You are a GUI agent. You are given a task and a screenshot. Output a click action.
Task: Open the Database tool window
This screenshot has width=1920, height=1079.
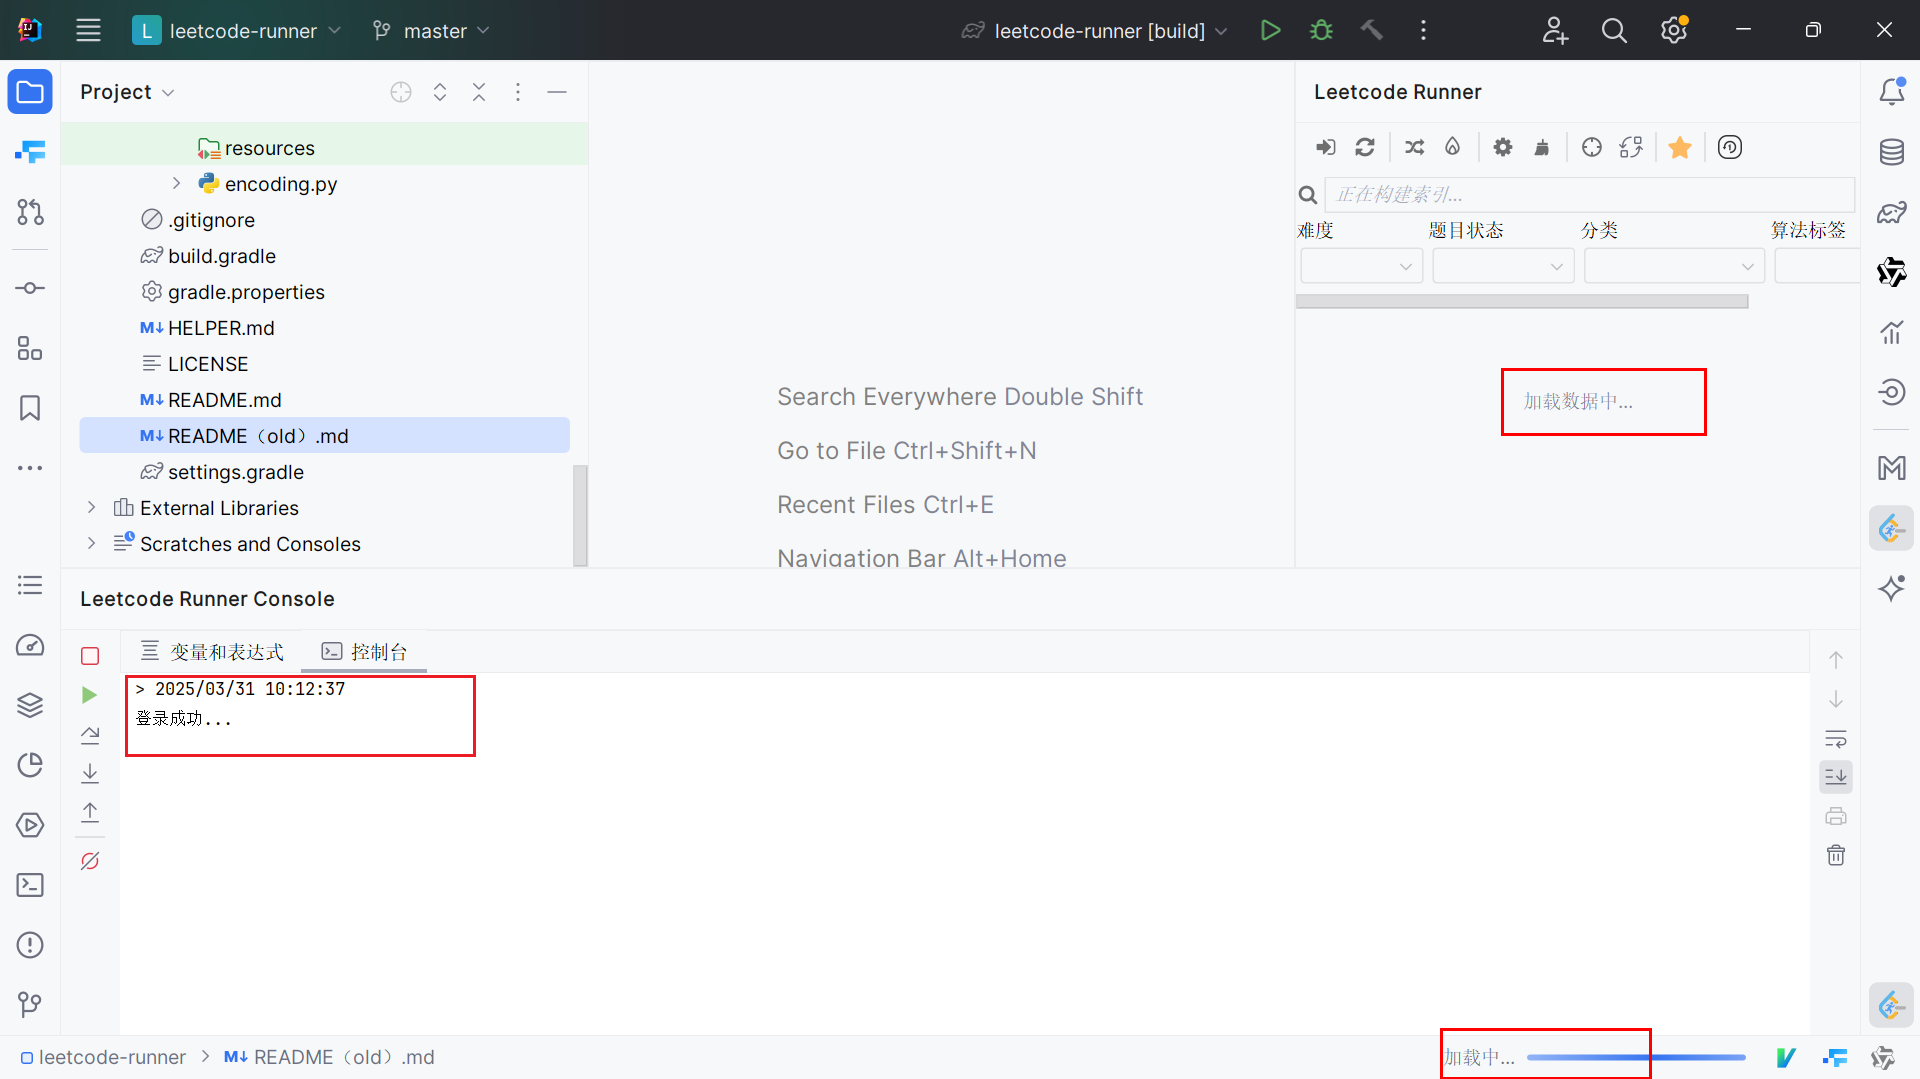(x=1891, y=152)
